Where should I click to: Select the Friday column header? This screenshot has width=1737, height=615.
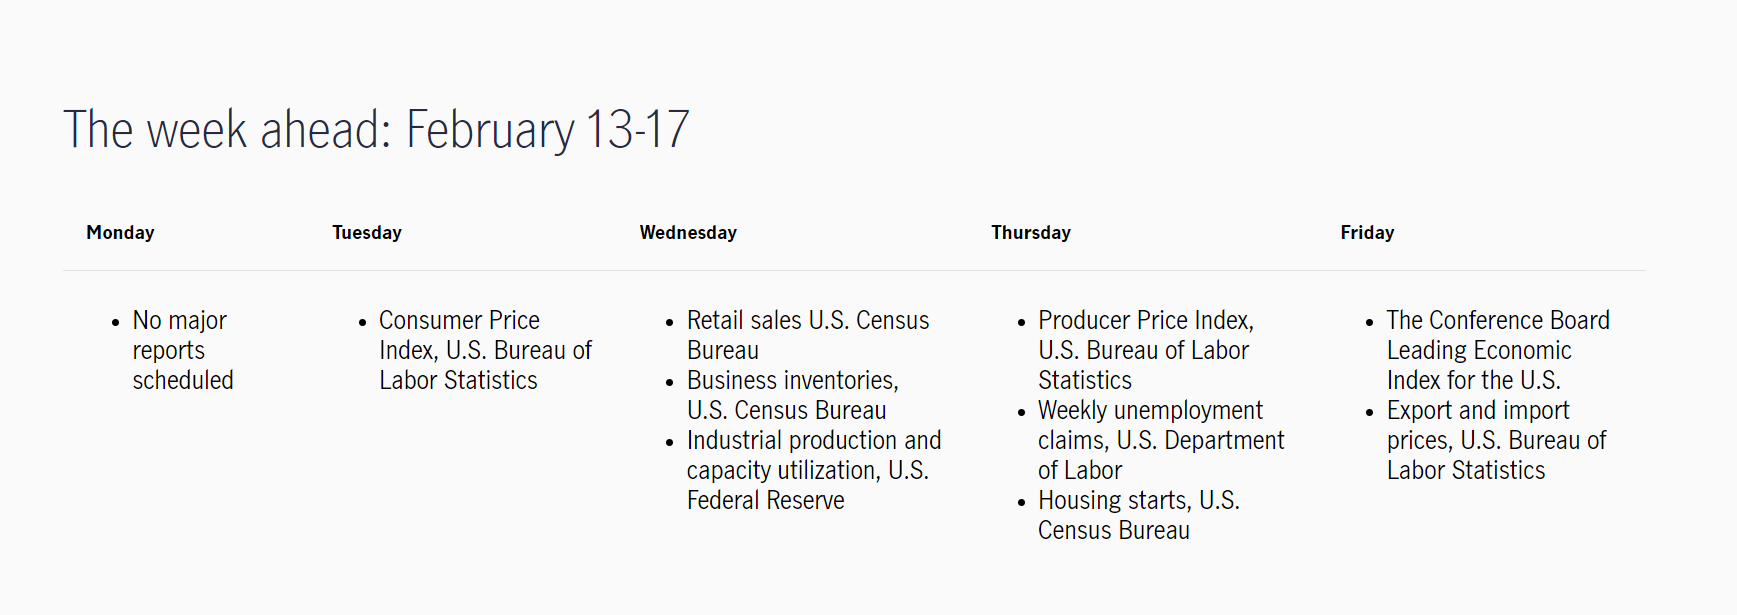1367,233
